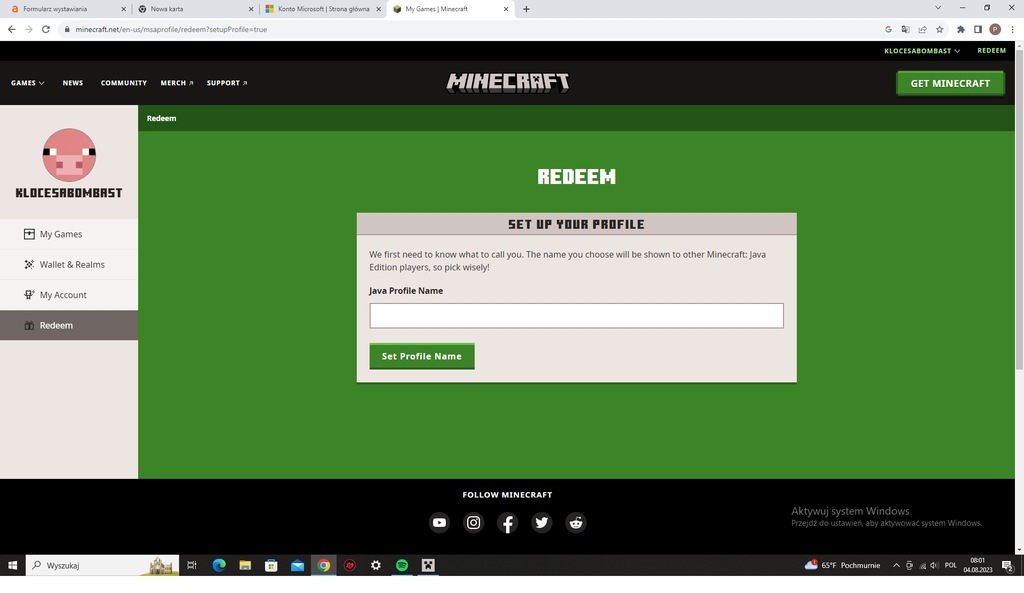Switch to Formularz wystawiania tab
This screenshot has width=1024, height=593.
point(66,9)
